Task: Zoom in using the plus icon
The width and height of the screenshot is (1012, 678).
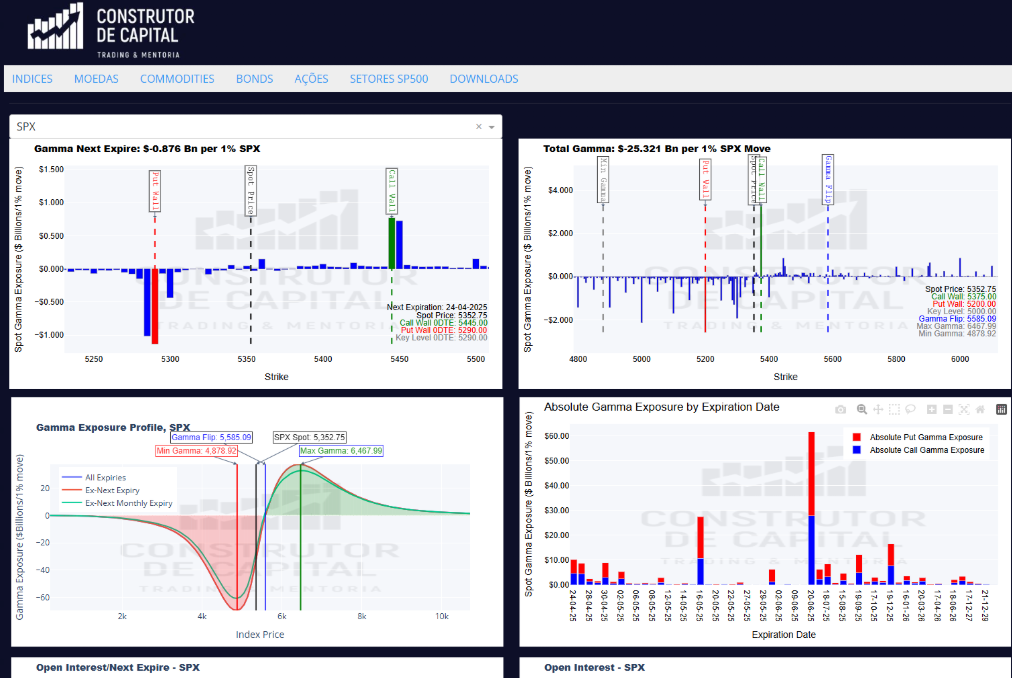Action: click(932, 409)
